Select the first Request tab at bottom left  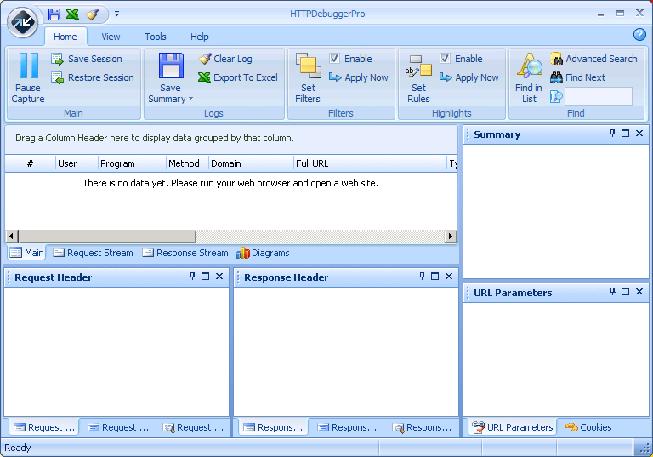tap(43, 427)
